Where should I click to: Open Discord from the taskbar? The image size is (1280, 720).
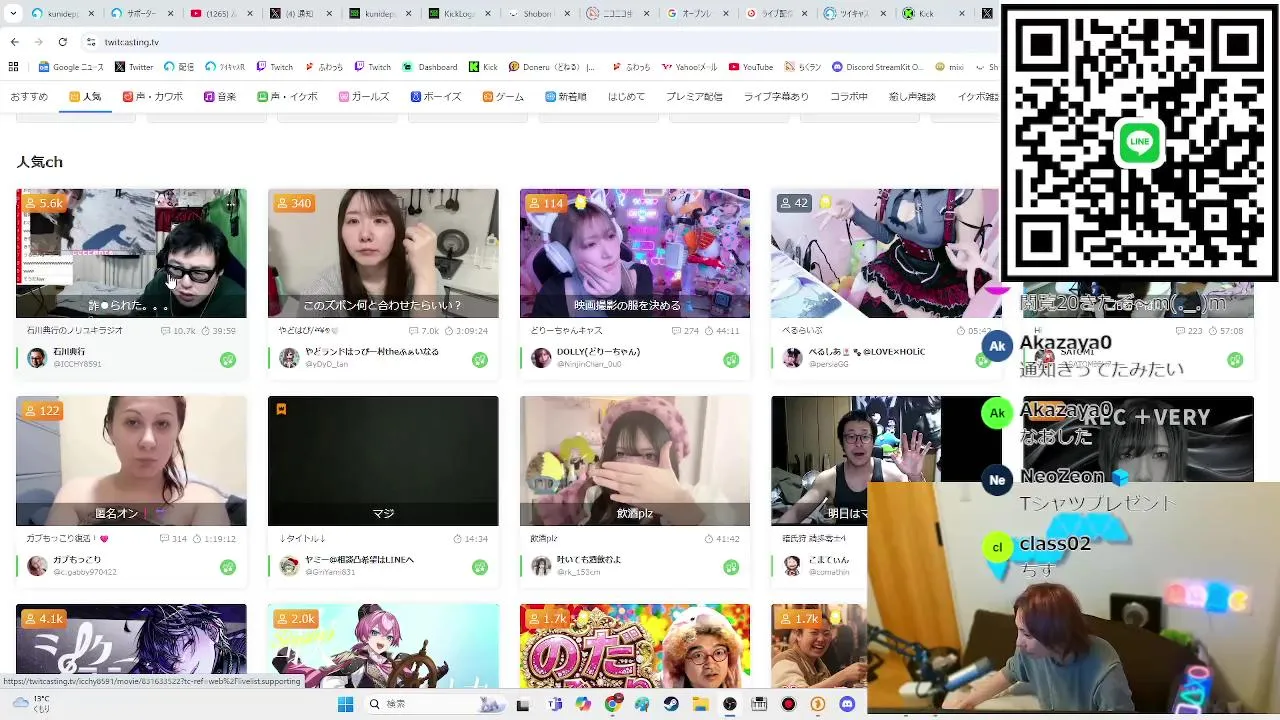click(x=847, y=704)
